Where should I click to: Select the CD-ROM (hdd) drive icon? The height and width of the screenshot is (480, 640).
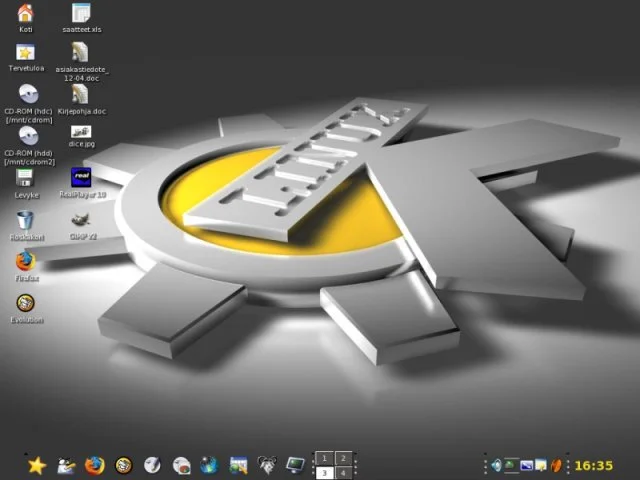point(27,136)
